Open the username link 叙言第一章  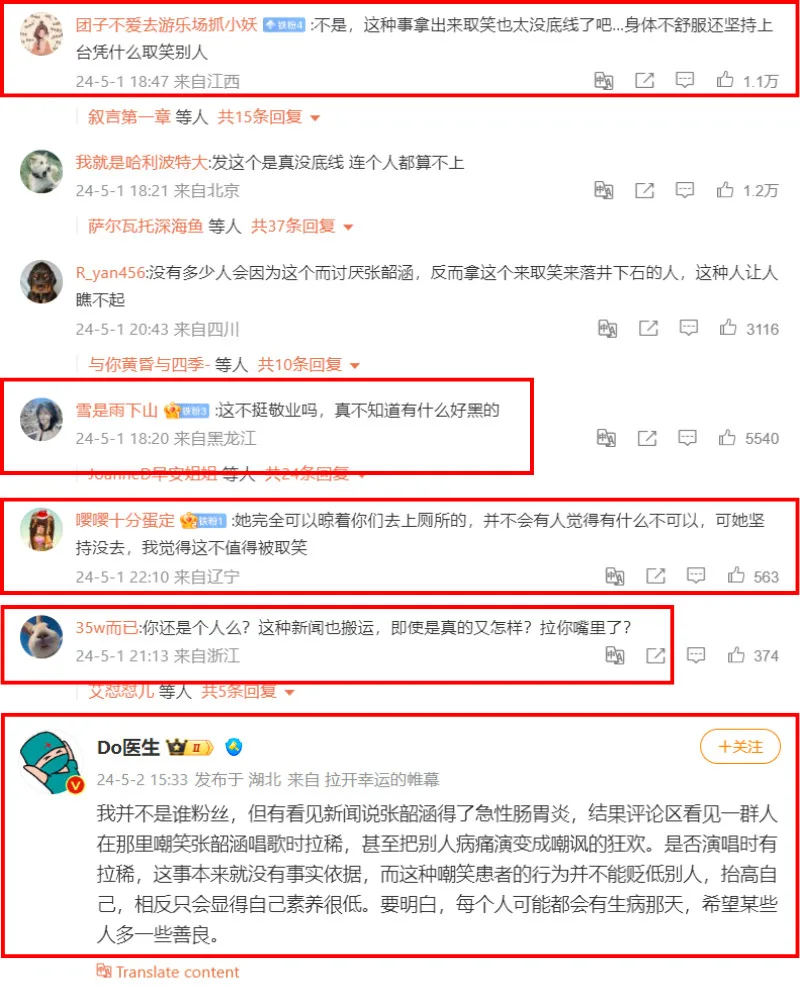pos(129,117)
